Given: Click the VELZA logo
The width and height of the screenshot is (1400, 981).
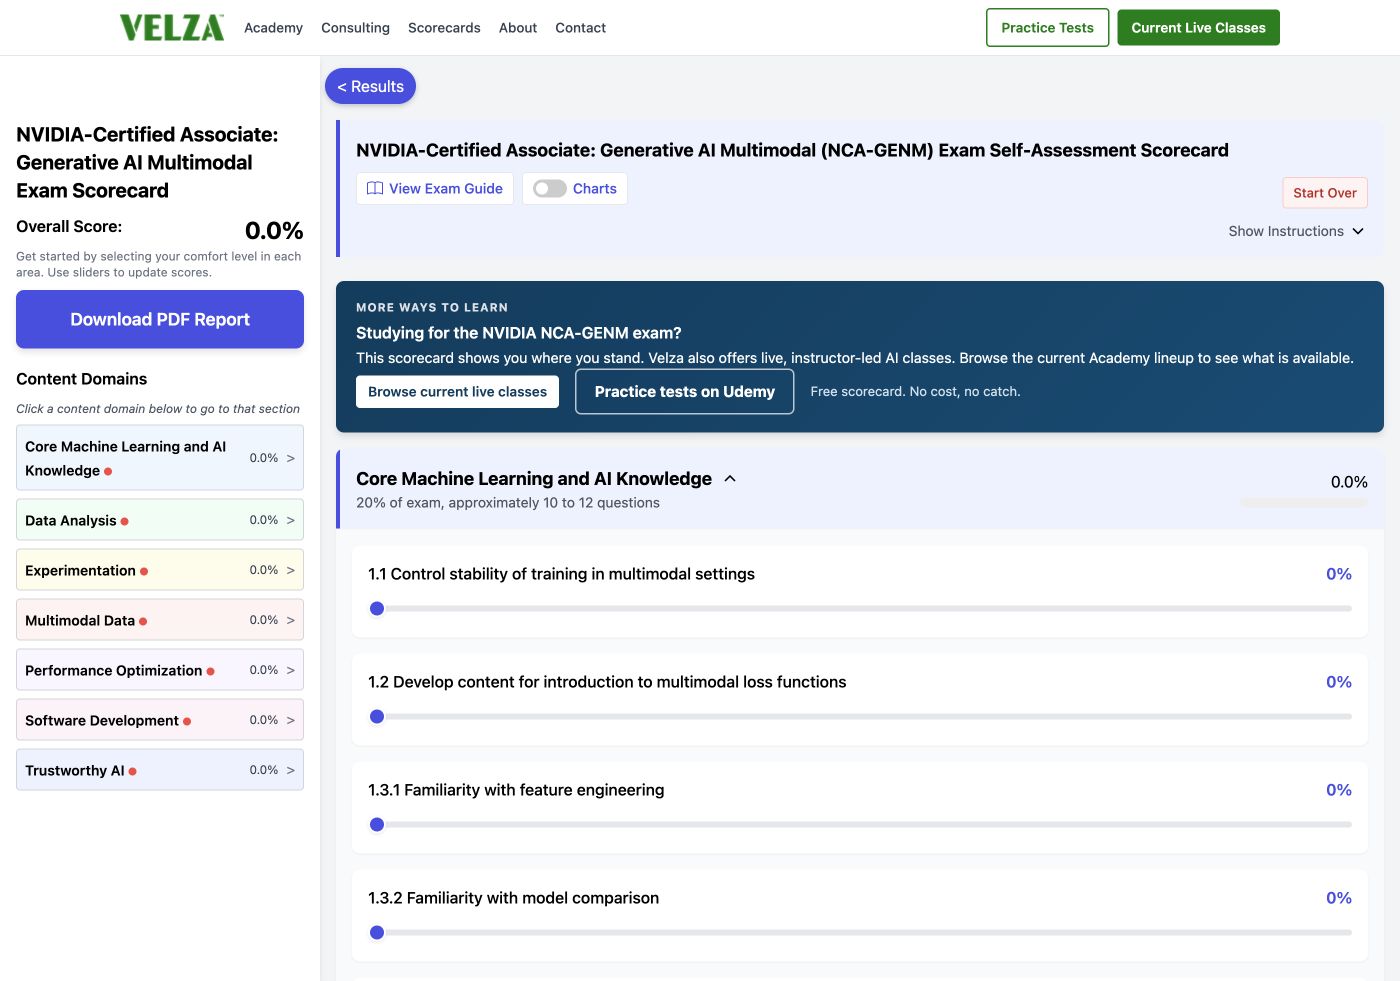Looking at the screenshot, I should point(172,28).
